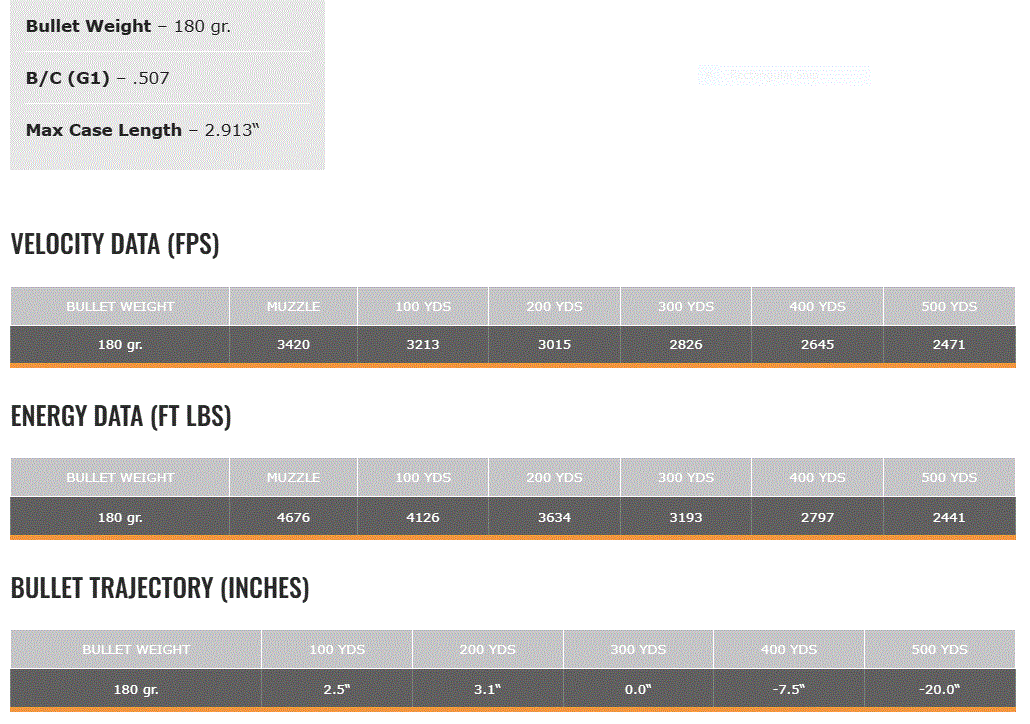
Task: Click the Velocity Data (FPS) heading
Action: 115,244
